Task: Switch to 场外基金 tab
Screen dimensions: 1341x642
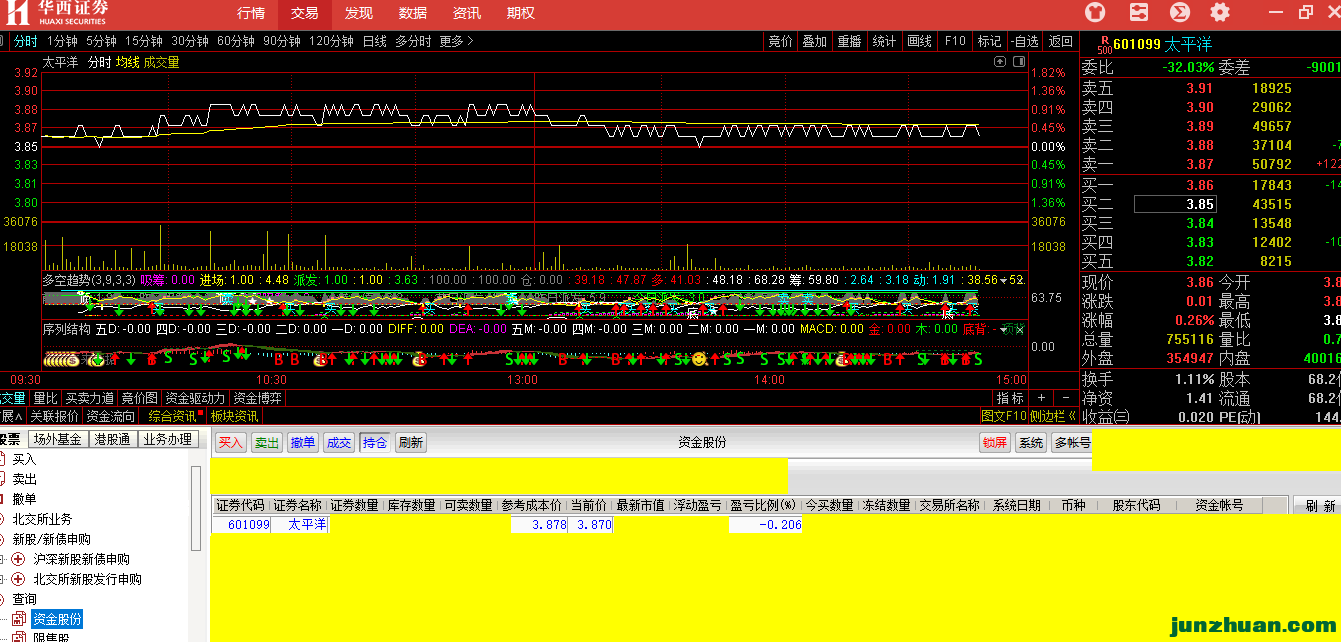Action: coord(57,439)
